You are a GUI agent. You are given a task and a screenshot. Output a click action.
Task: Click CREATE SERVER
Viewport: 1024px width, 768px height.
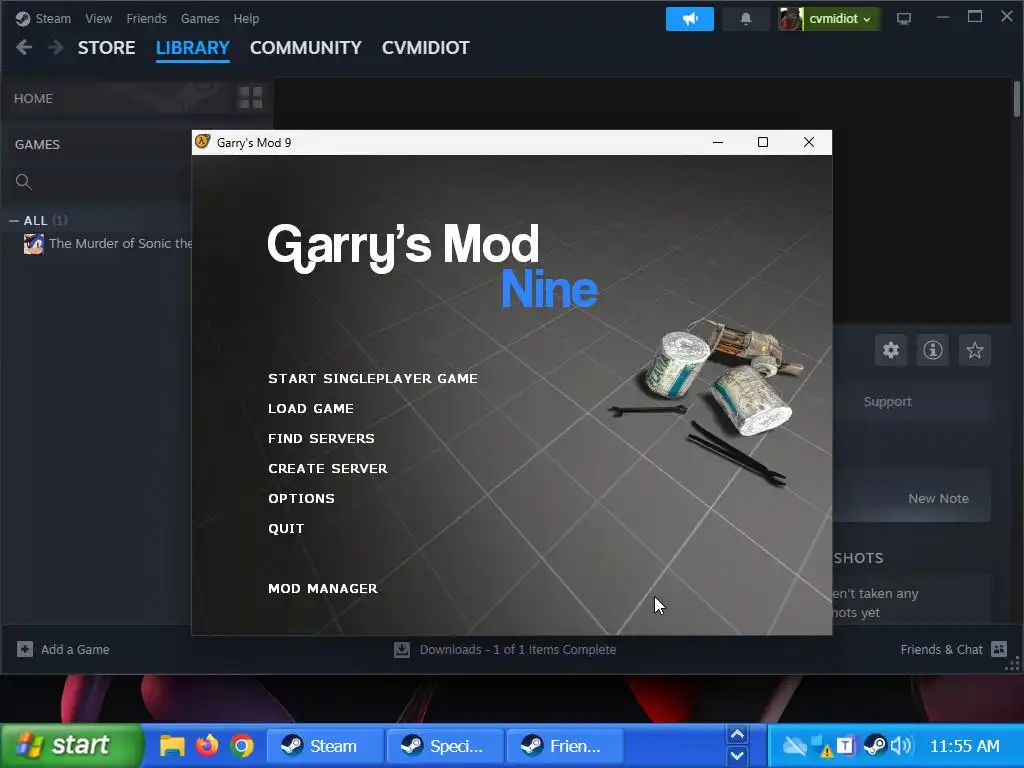pyautogui.click(x=328, y=469)
